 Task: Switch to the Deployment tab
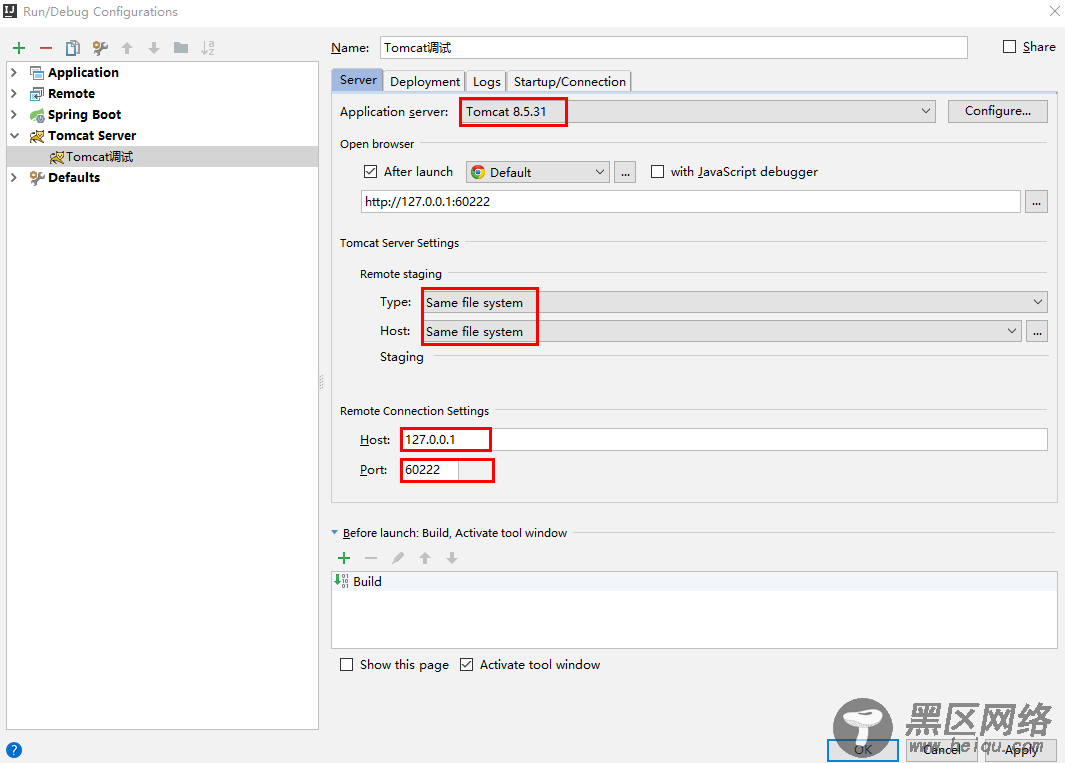(425, 82)
